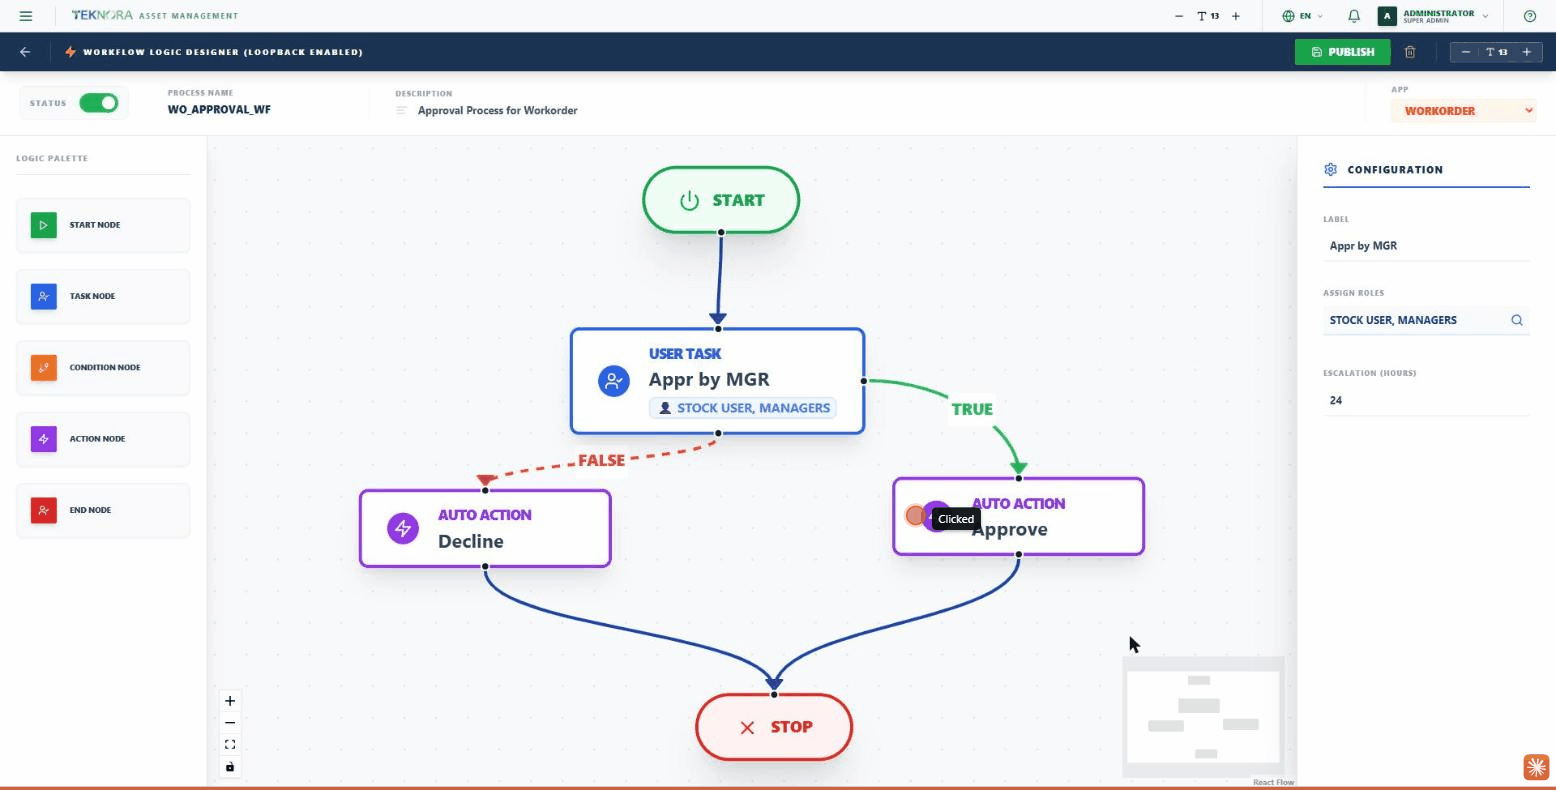Increase text size in designer header

[x=1527, y=52]
